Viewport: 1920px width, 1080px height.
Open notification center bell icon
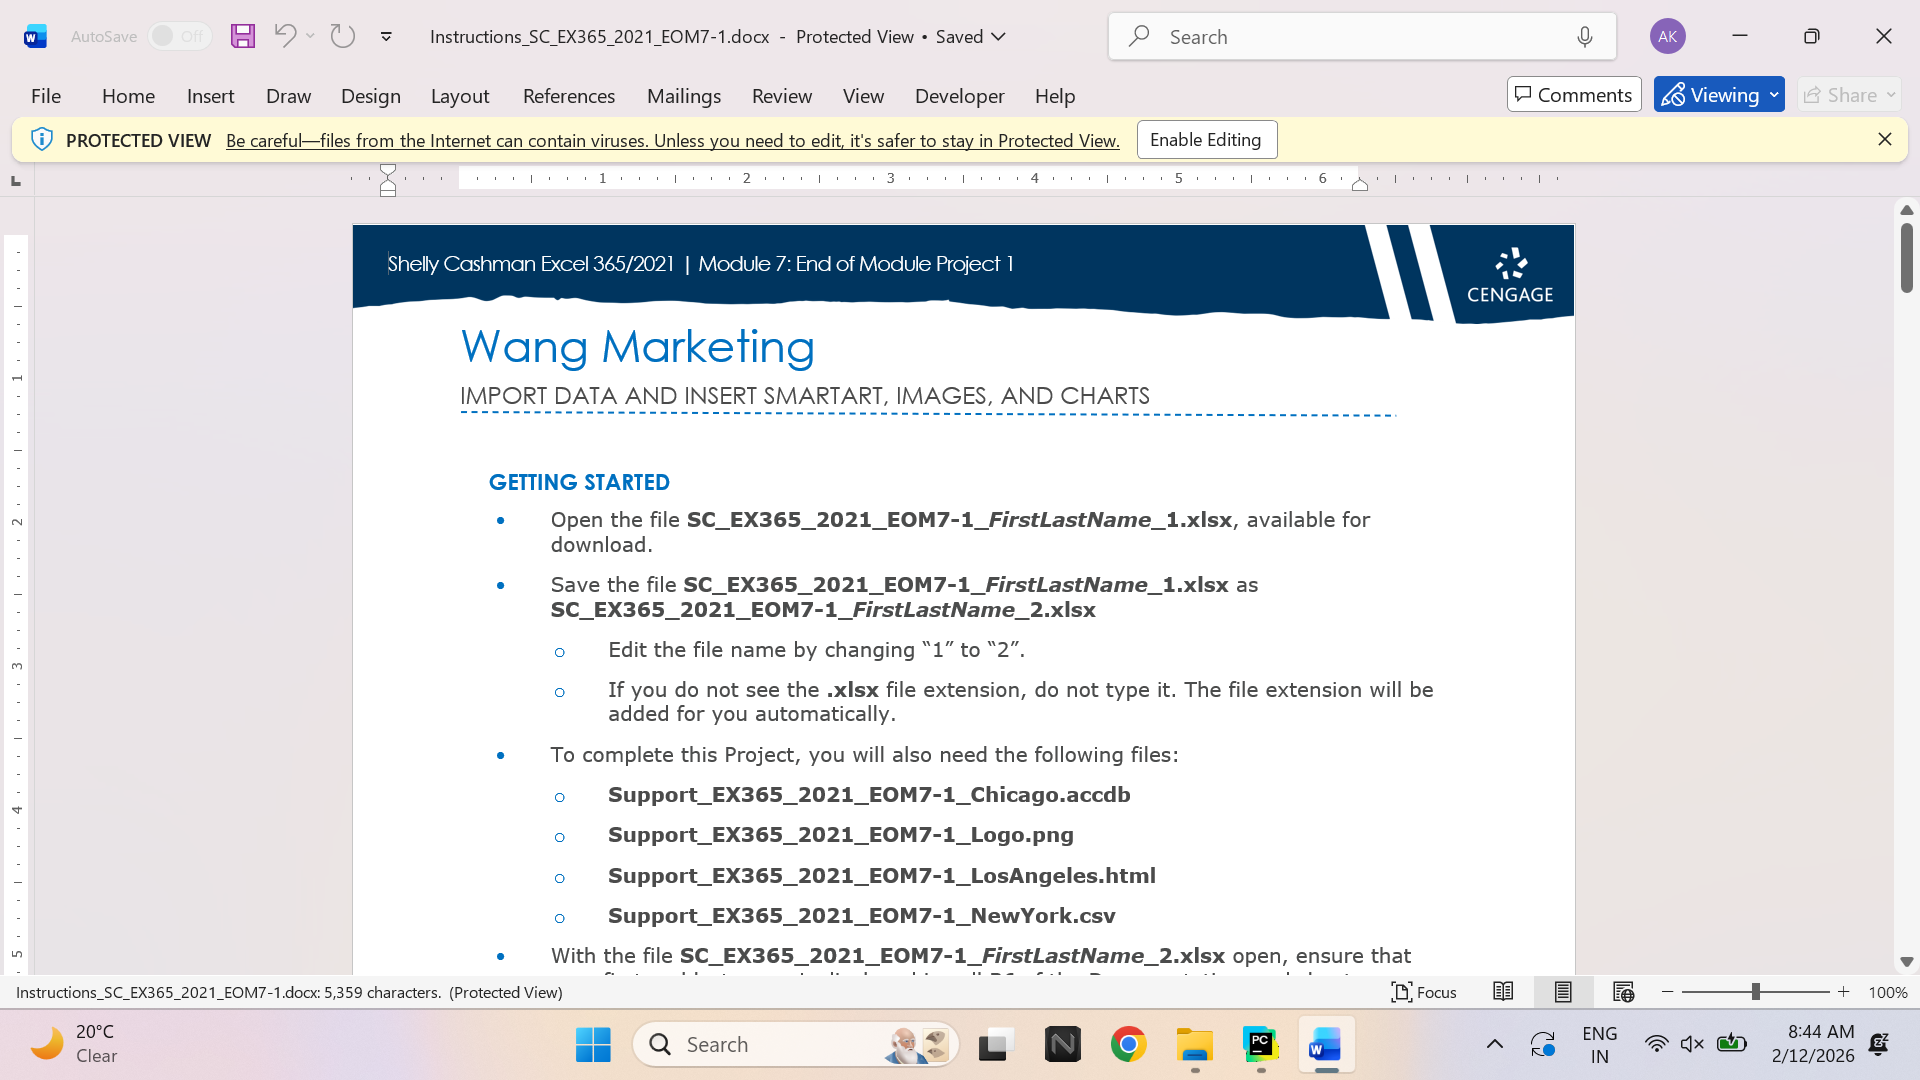coord(1879,1044)
